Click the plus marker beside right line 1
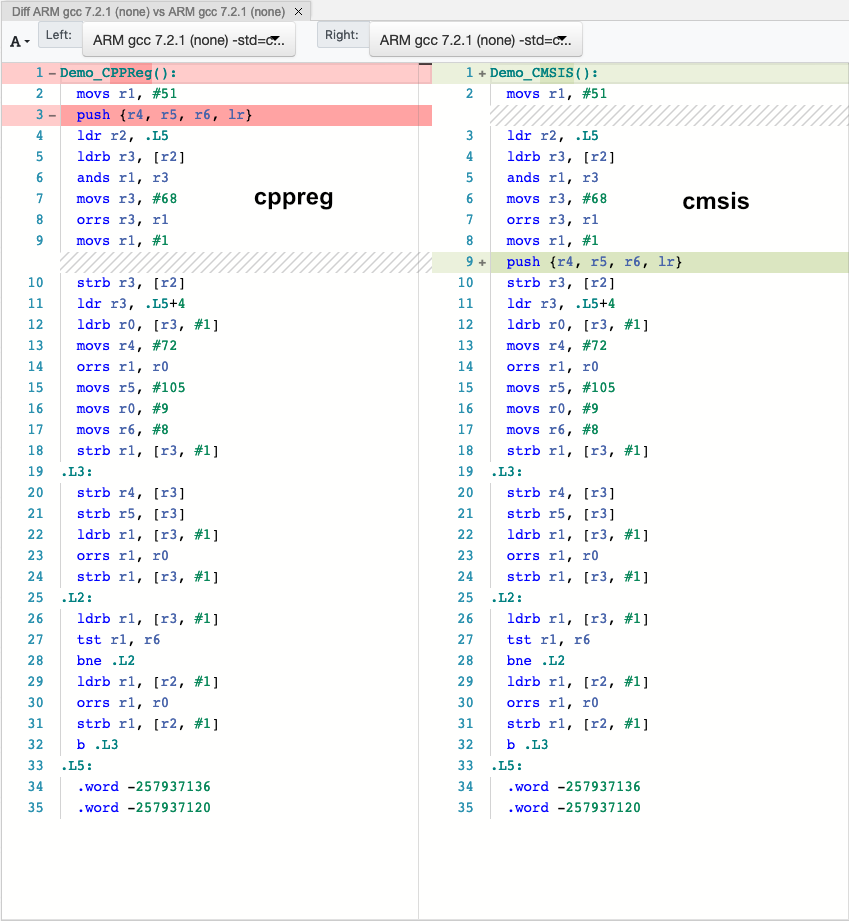Screen dimensions: 849x921 tap(482, 73)
